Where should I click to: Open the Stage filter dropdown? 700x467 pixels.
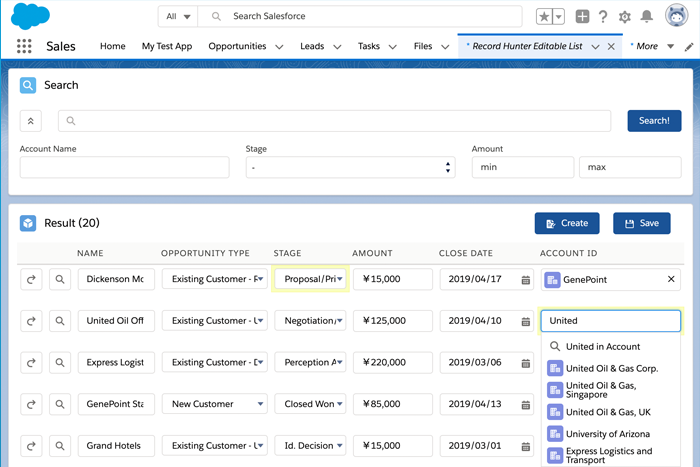tap(350, 167)
